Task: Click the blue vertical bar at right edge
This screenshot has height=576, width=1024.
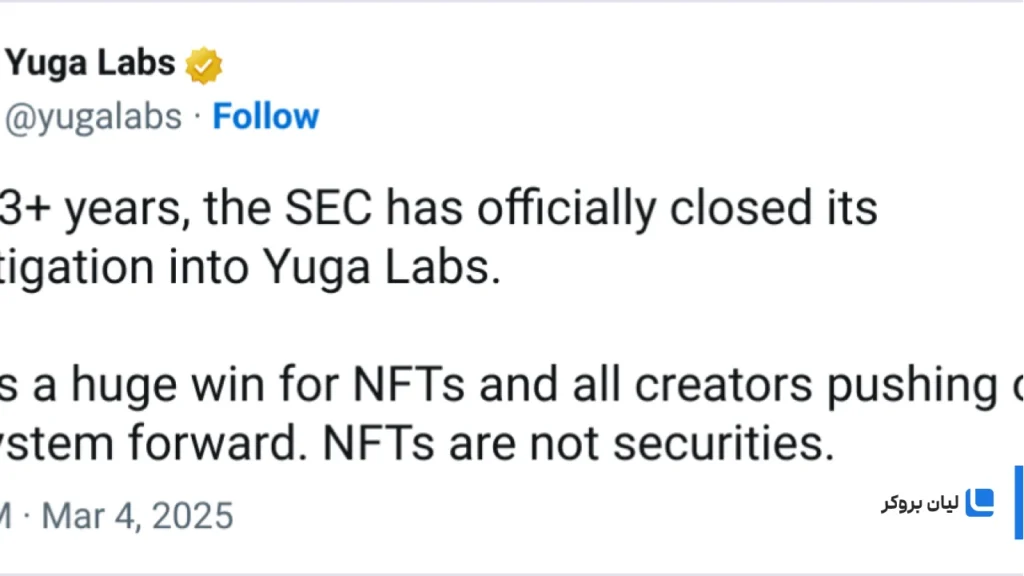Action: 1019,502
